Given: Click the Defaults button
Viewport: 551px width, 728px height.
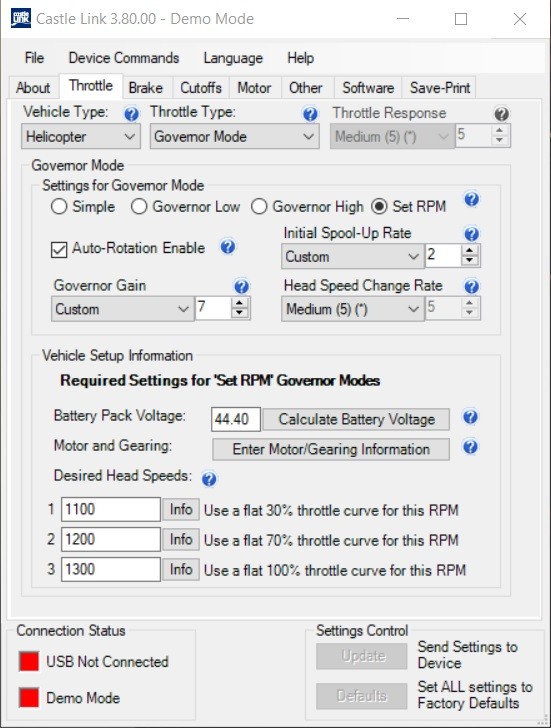Looking at the screenshot, I should pyautogui.click(x=362, y=696).
